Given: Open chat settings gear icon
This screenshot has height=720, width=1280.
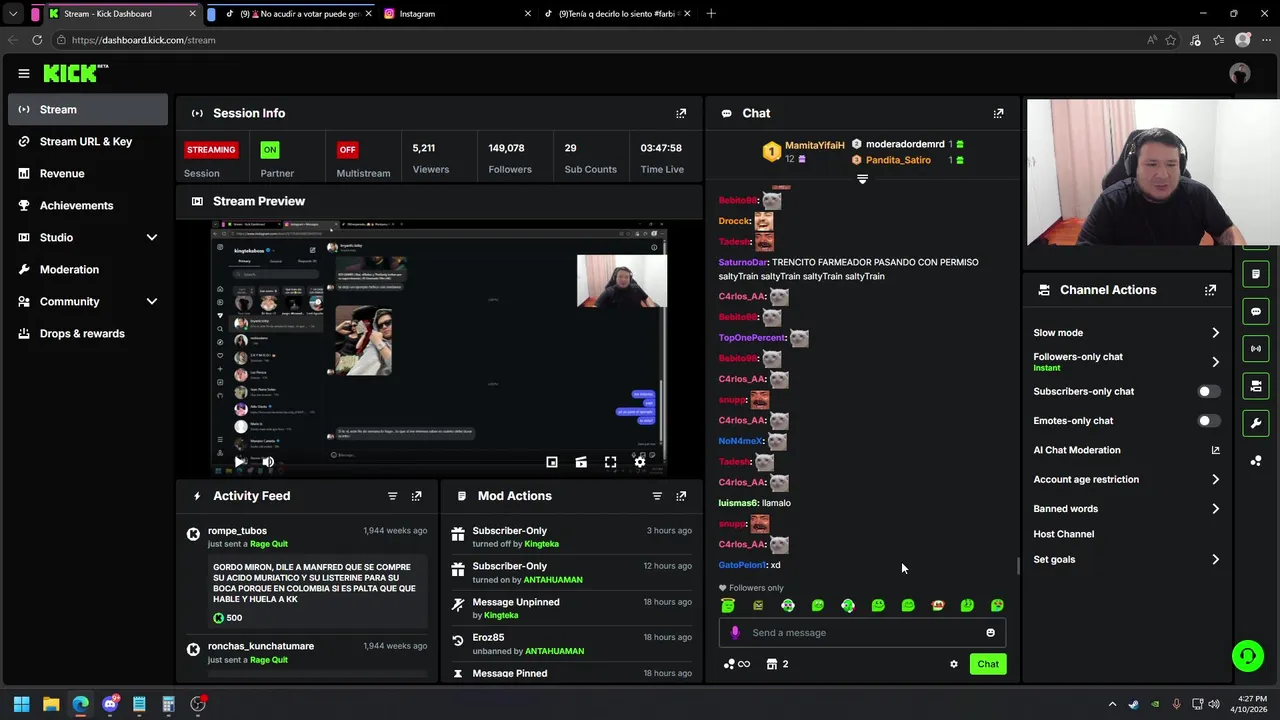Looking at the screenshot, I should coord(954,664).
